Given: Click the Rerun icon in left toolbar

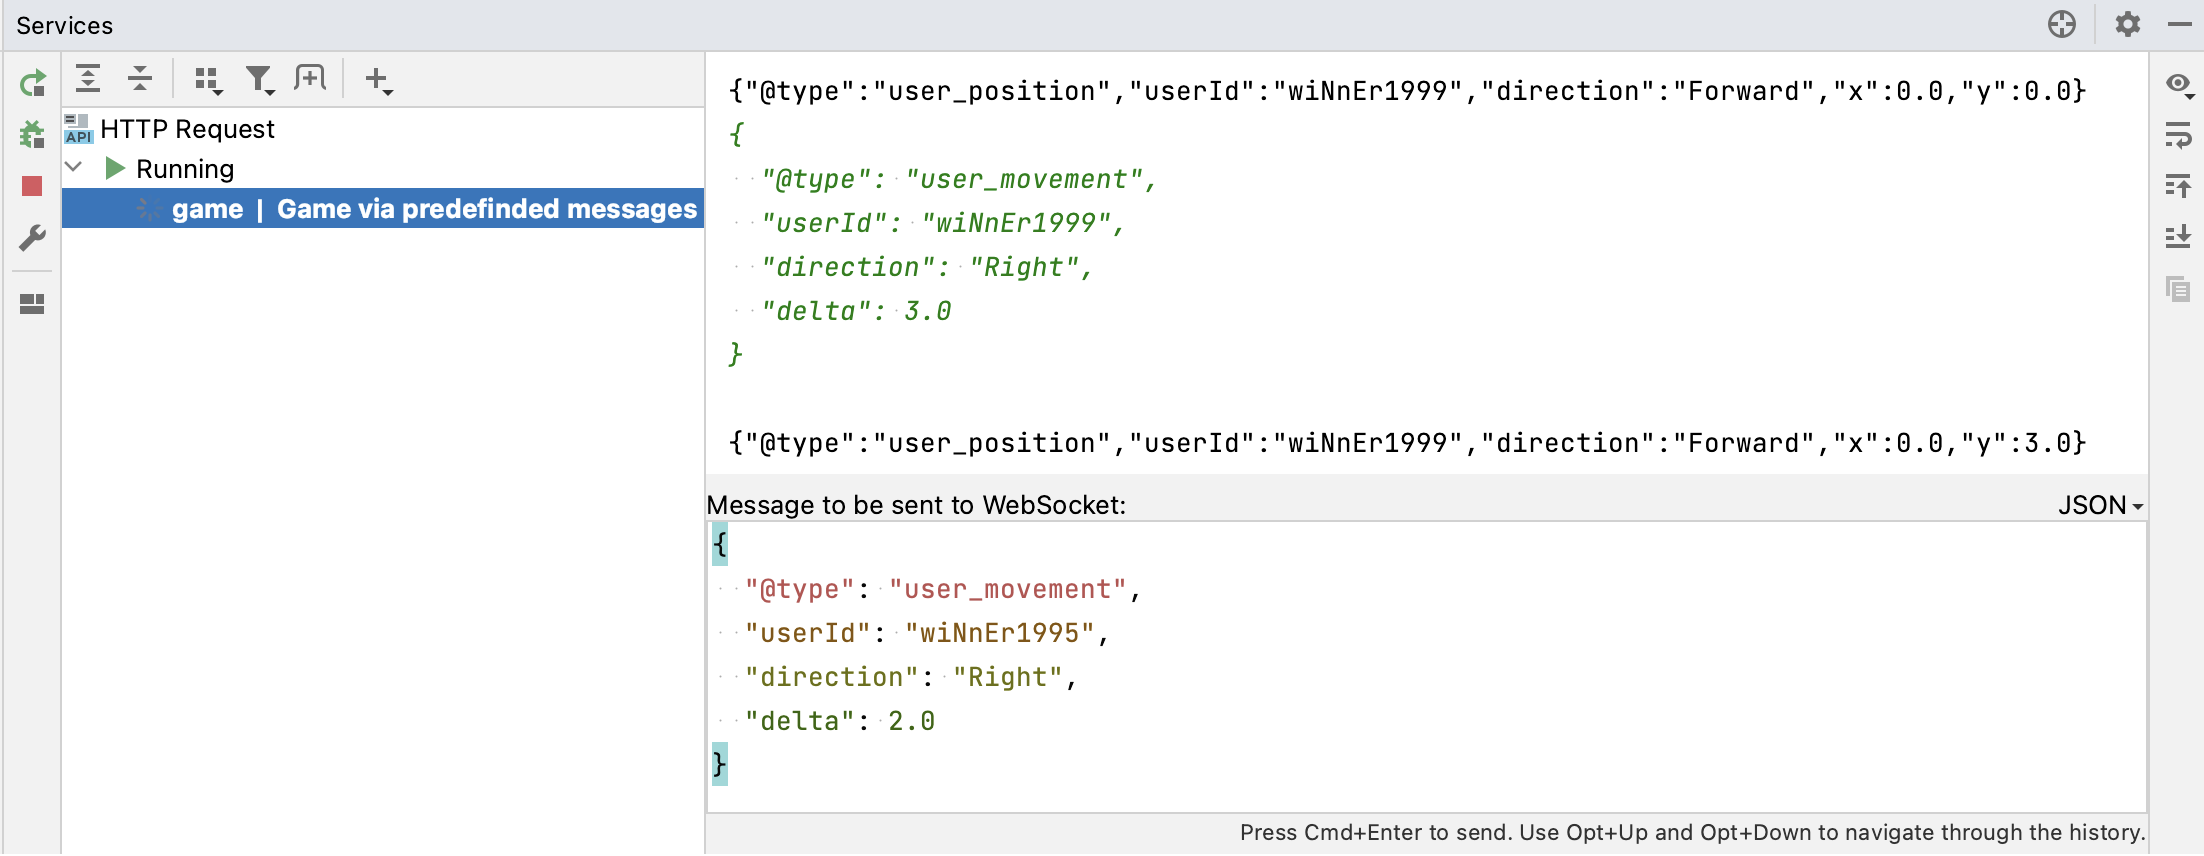Looking at the screenshot, I should 32,83.
